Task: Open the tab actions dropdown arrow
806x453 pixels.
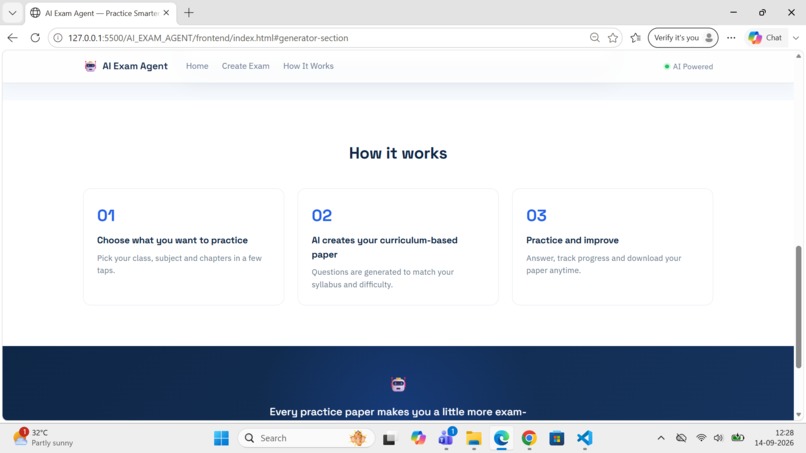Action: click(x=12, y=13)
